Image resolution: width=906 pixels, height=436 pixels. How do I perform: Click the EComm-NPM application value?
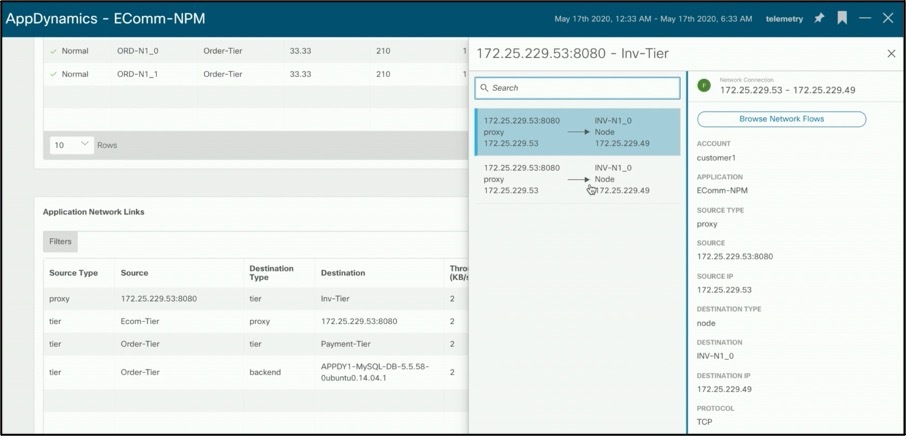722,190
